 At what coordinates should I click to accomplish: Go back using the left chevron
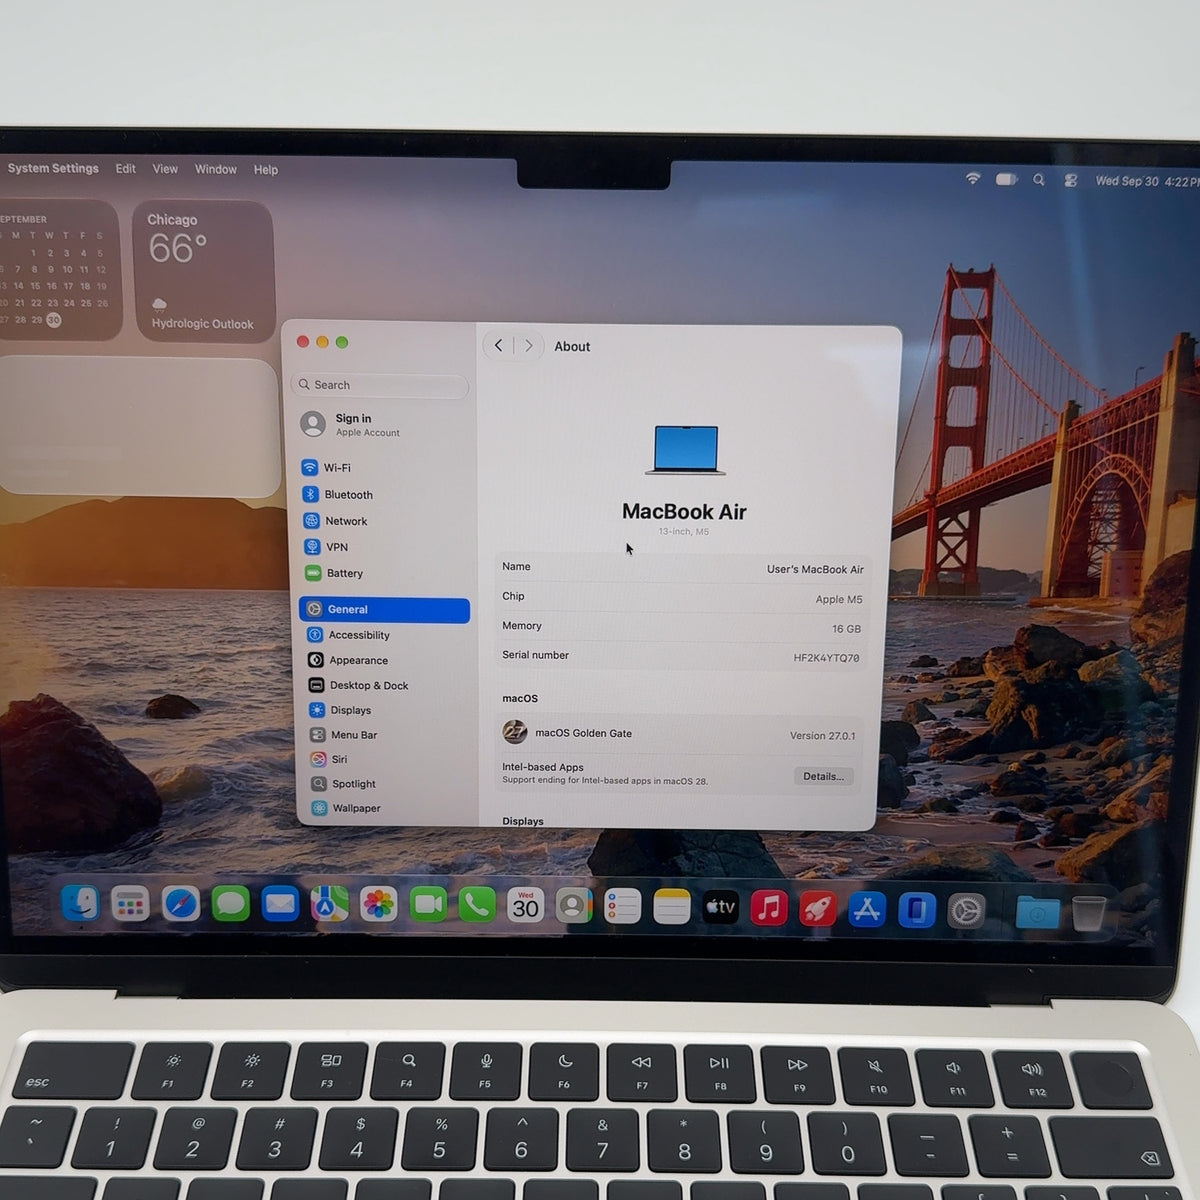click(499, 345)
